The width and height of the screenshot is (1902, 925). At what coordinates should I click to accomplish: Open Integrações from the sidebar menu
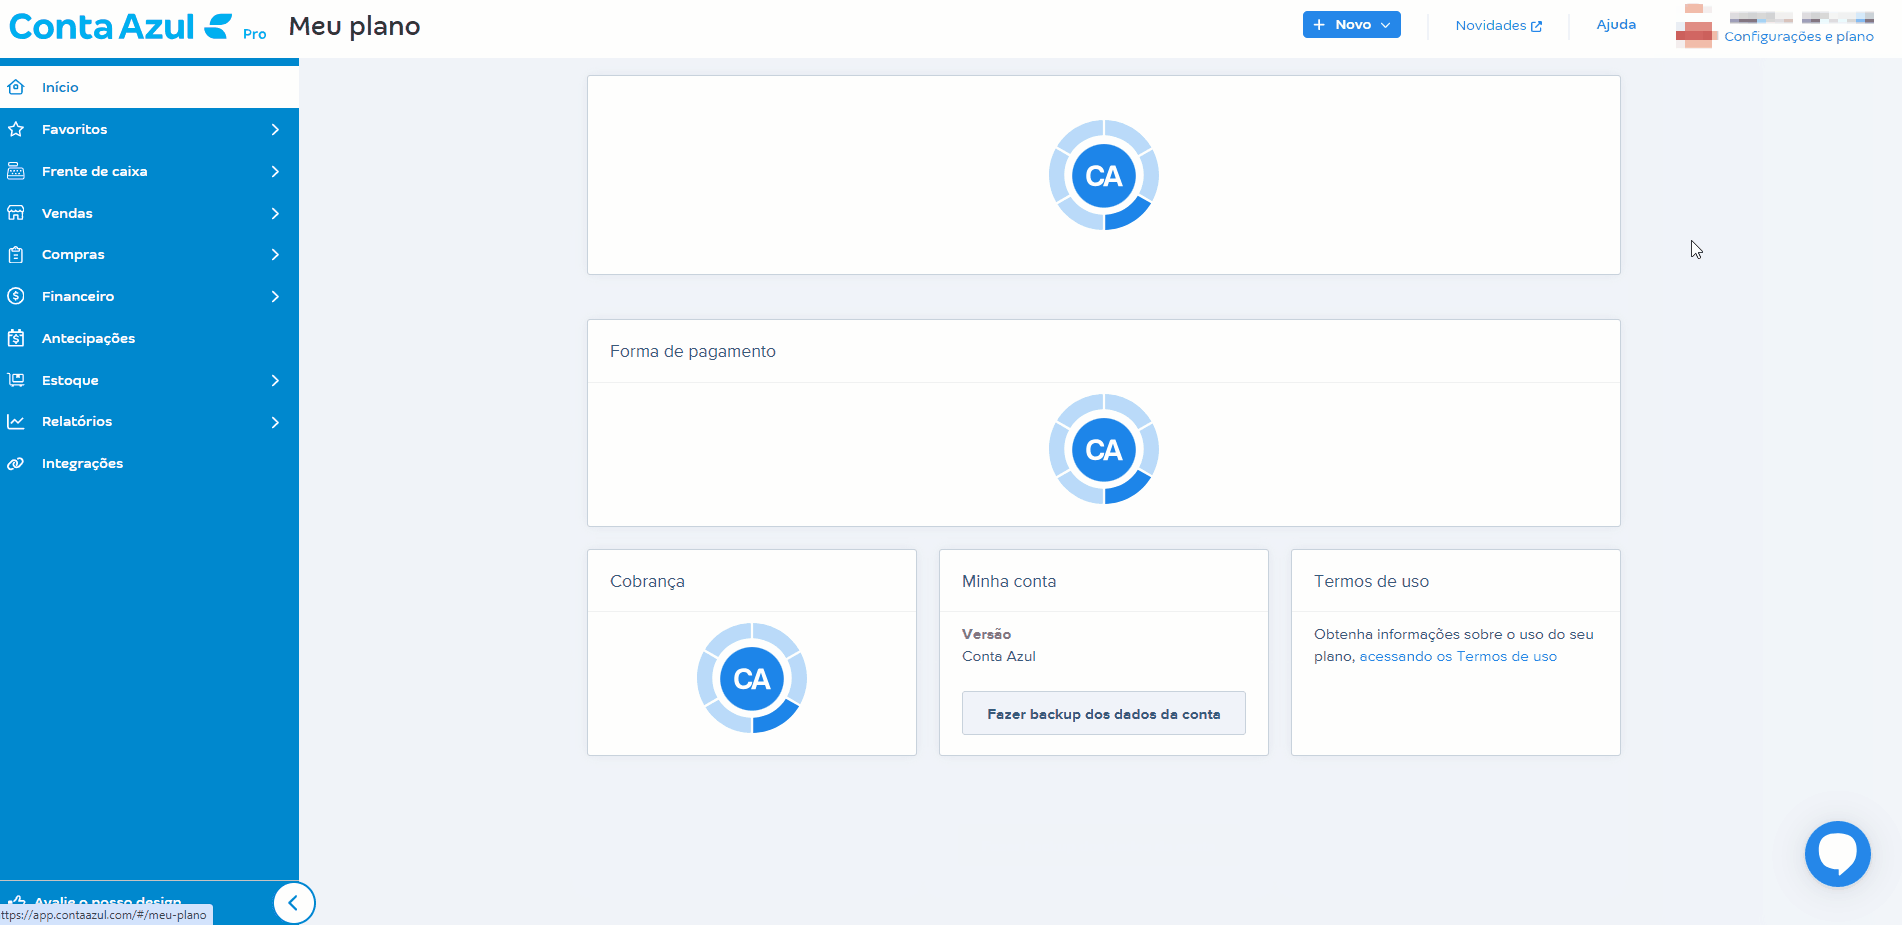[82, 463]
